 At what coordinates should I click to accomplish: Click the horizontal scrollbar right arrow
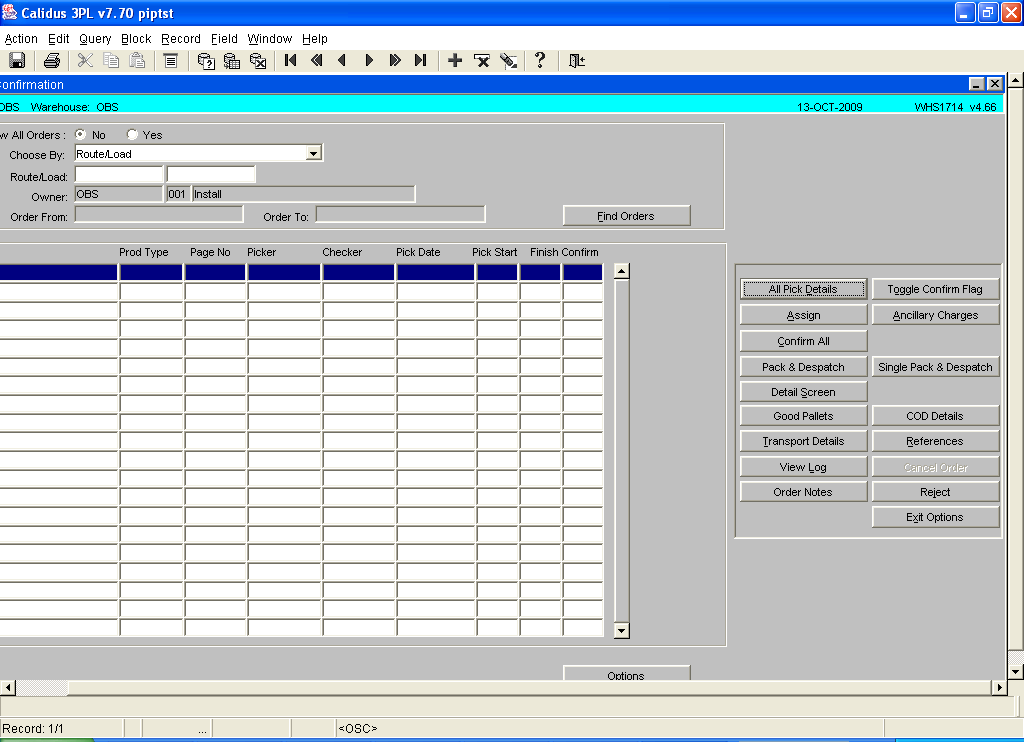[x=999, y=687]
